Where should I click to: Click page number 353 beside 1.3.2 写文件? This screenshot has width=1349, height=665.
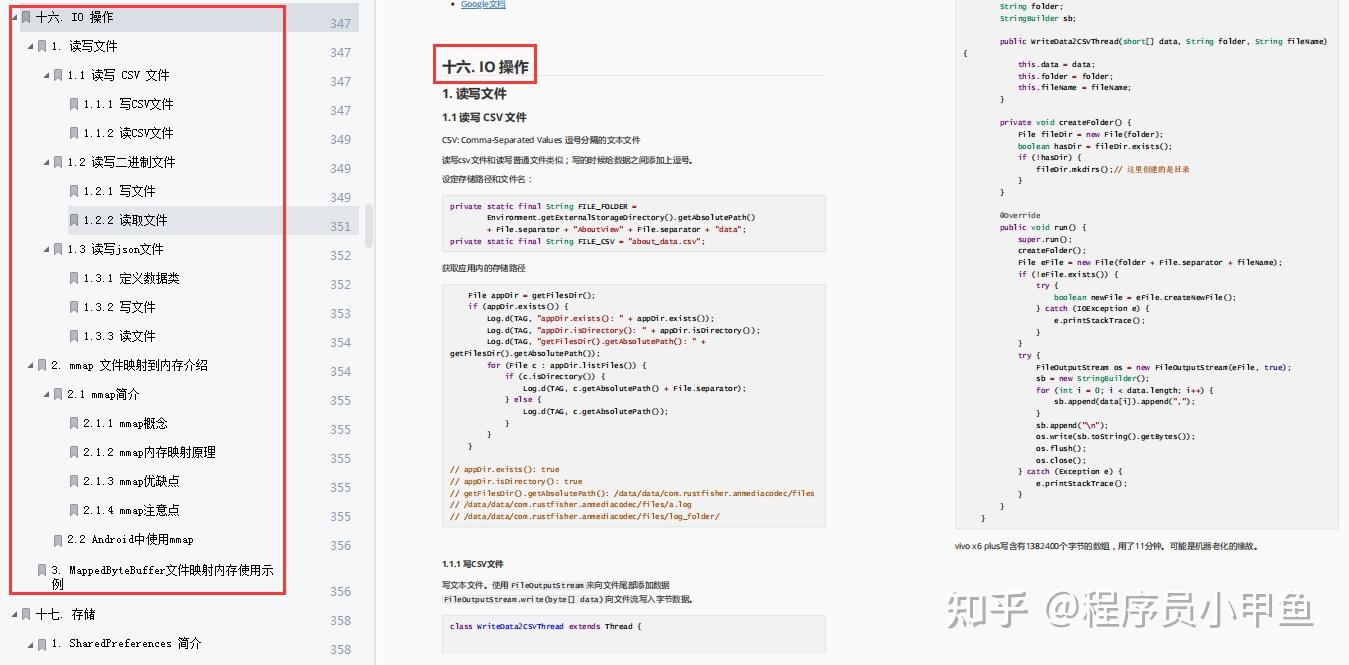(x=340, y=314)
